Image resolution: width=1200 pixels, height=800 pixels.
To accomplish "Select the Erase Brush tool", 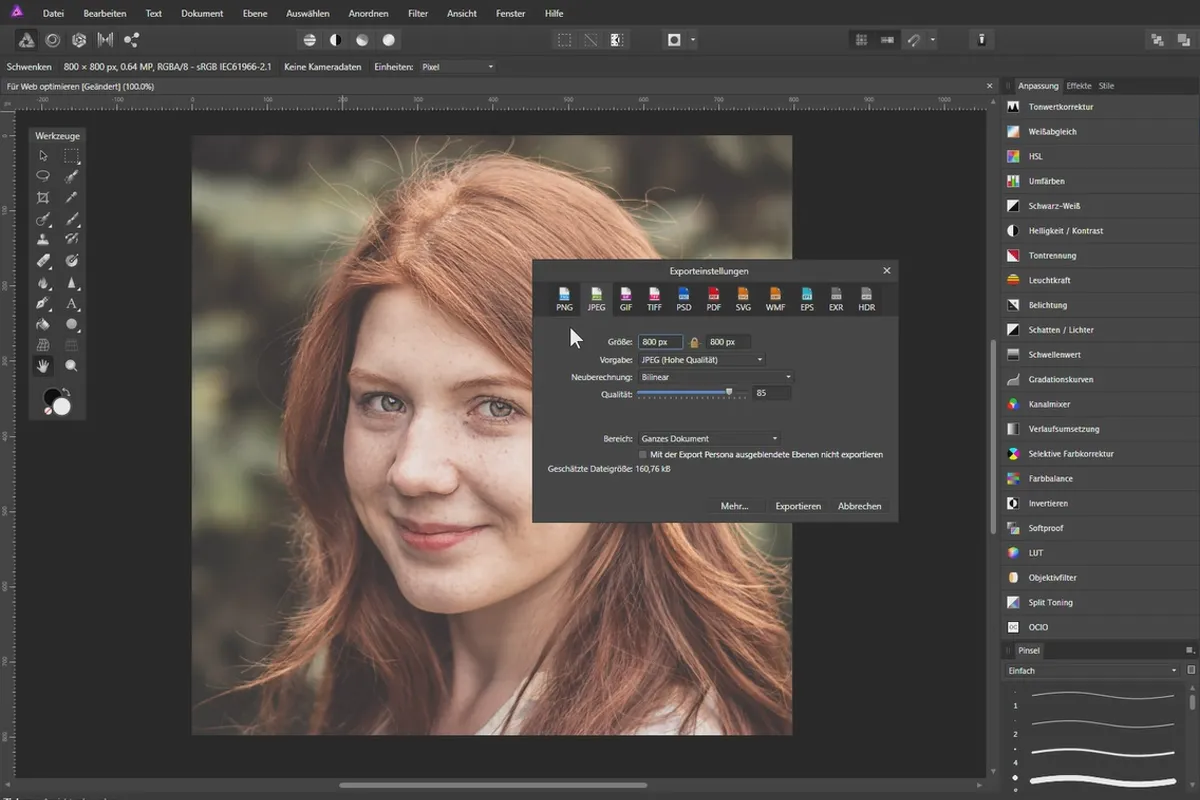I will (43, 261).
